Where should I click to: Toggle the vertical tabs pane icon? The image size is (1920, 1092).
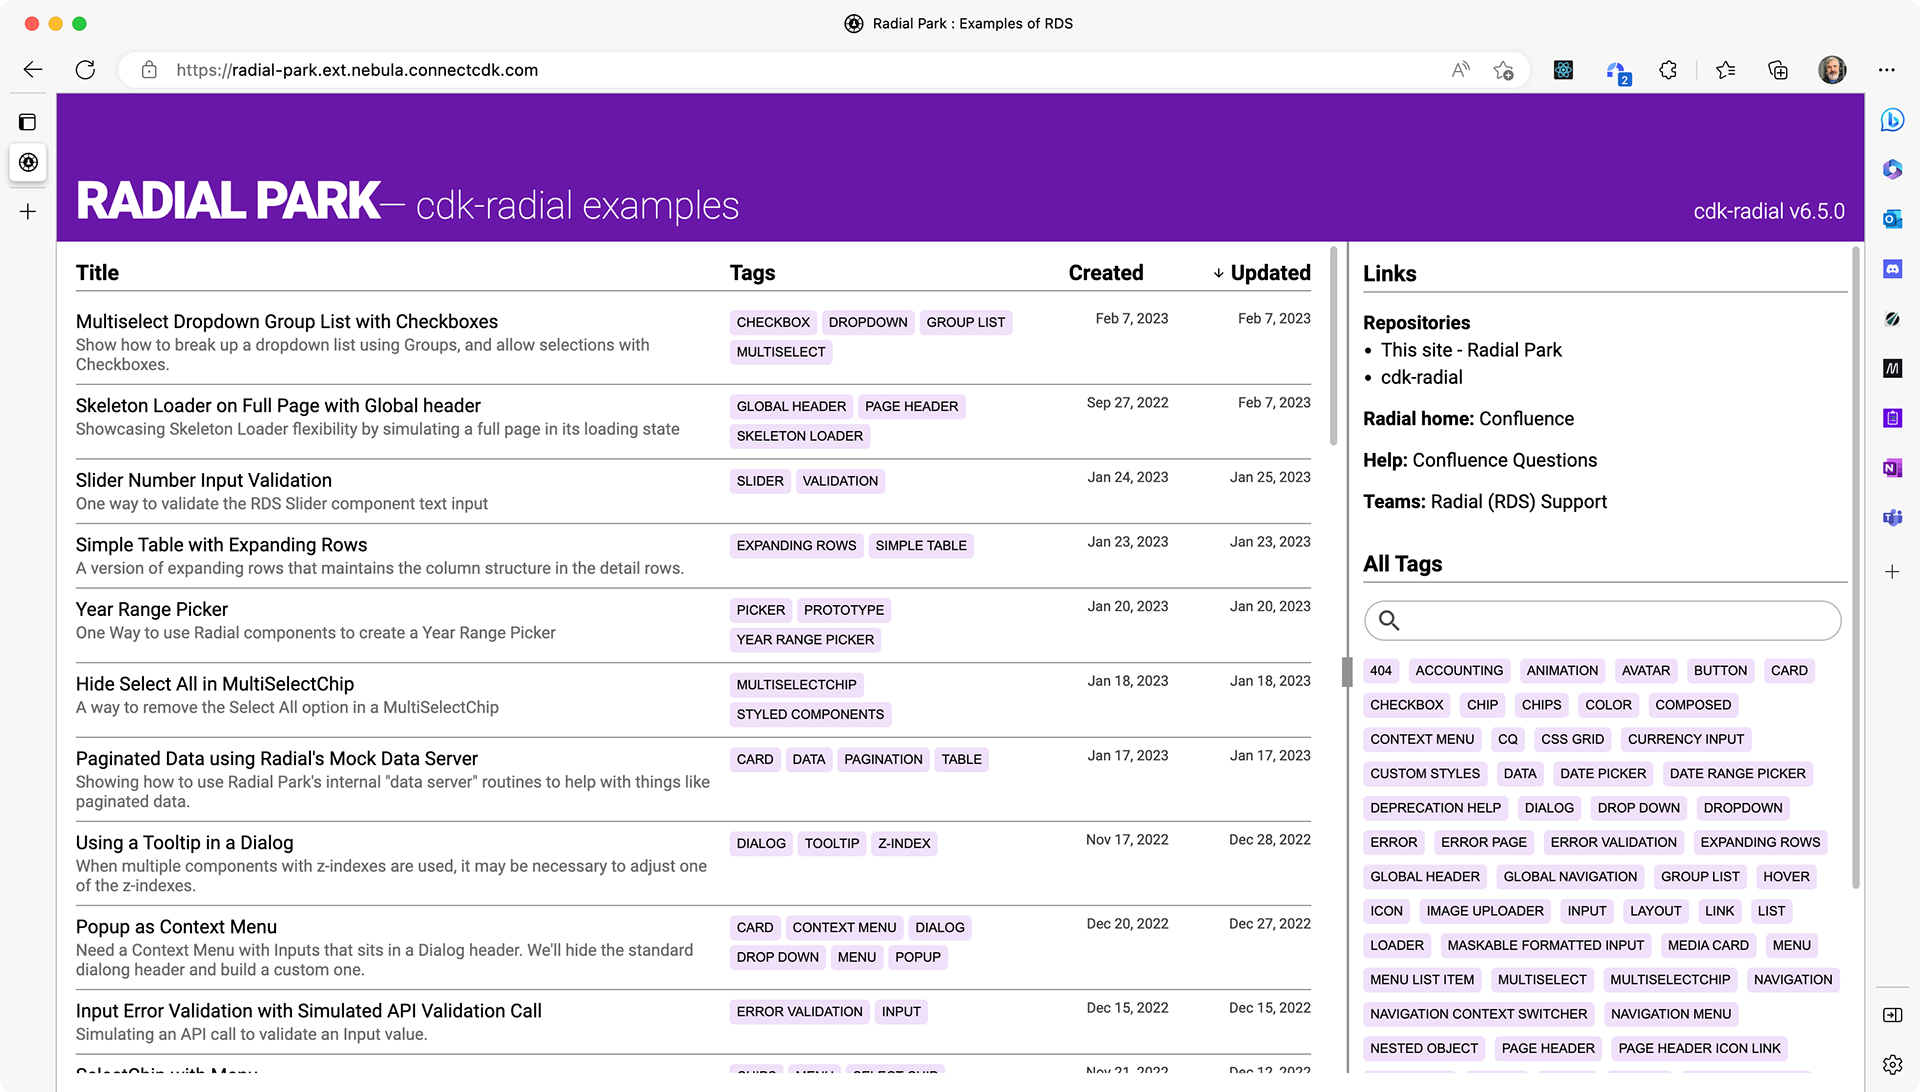click(x=28, y=122)
